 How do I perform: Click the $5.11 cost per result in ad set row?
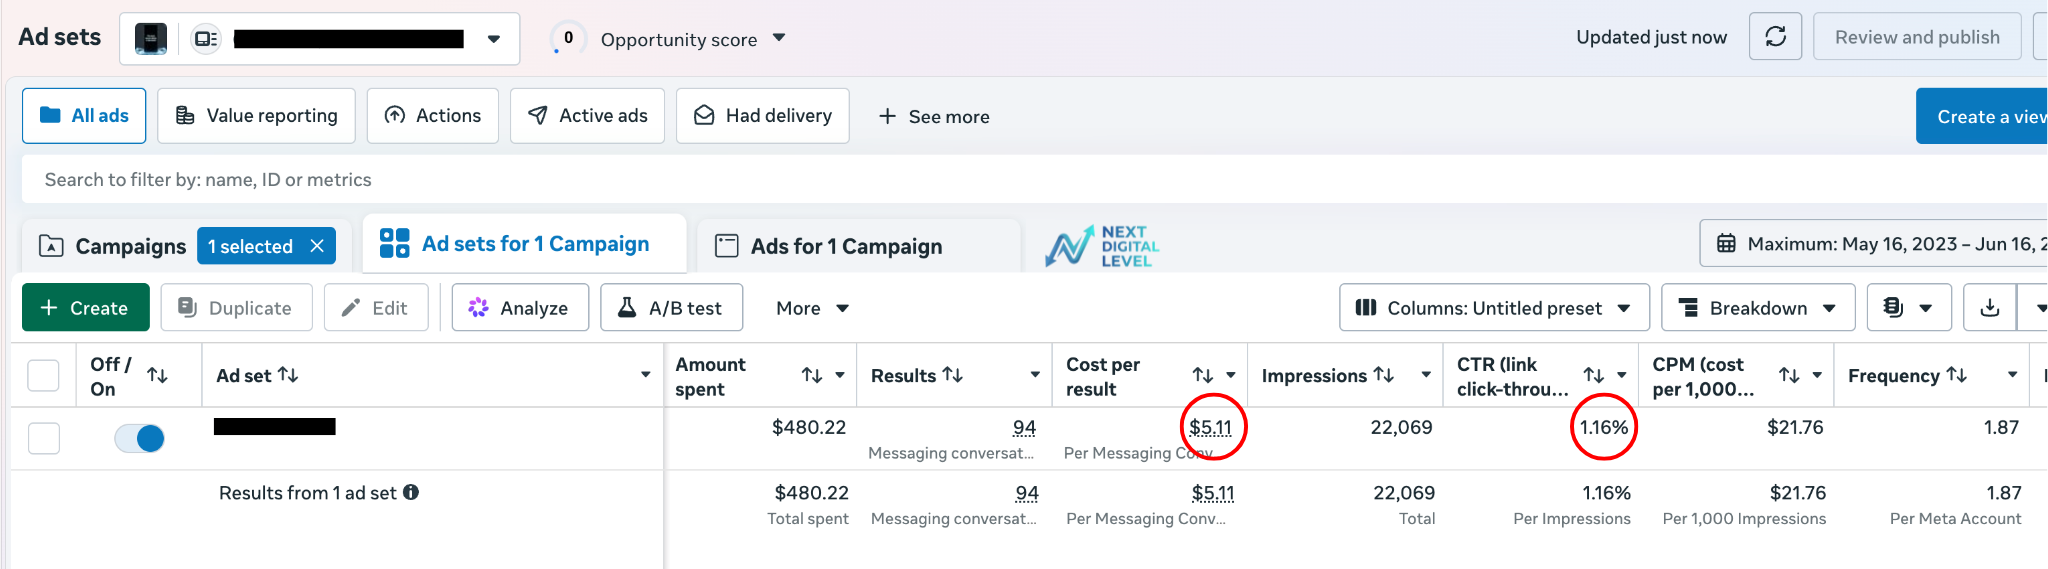1210,428
